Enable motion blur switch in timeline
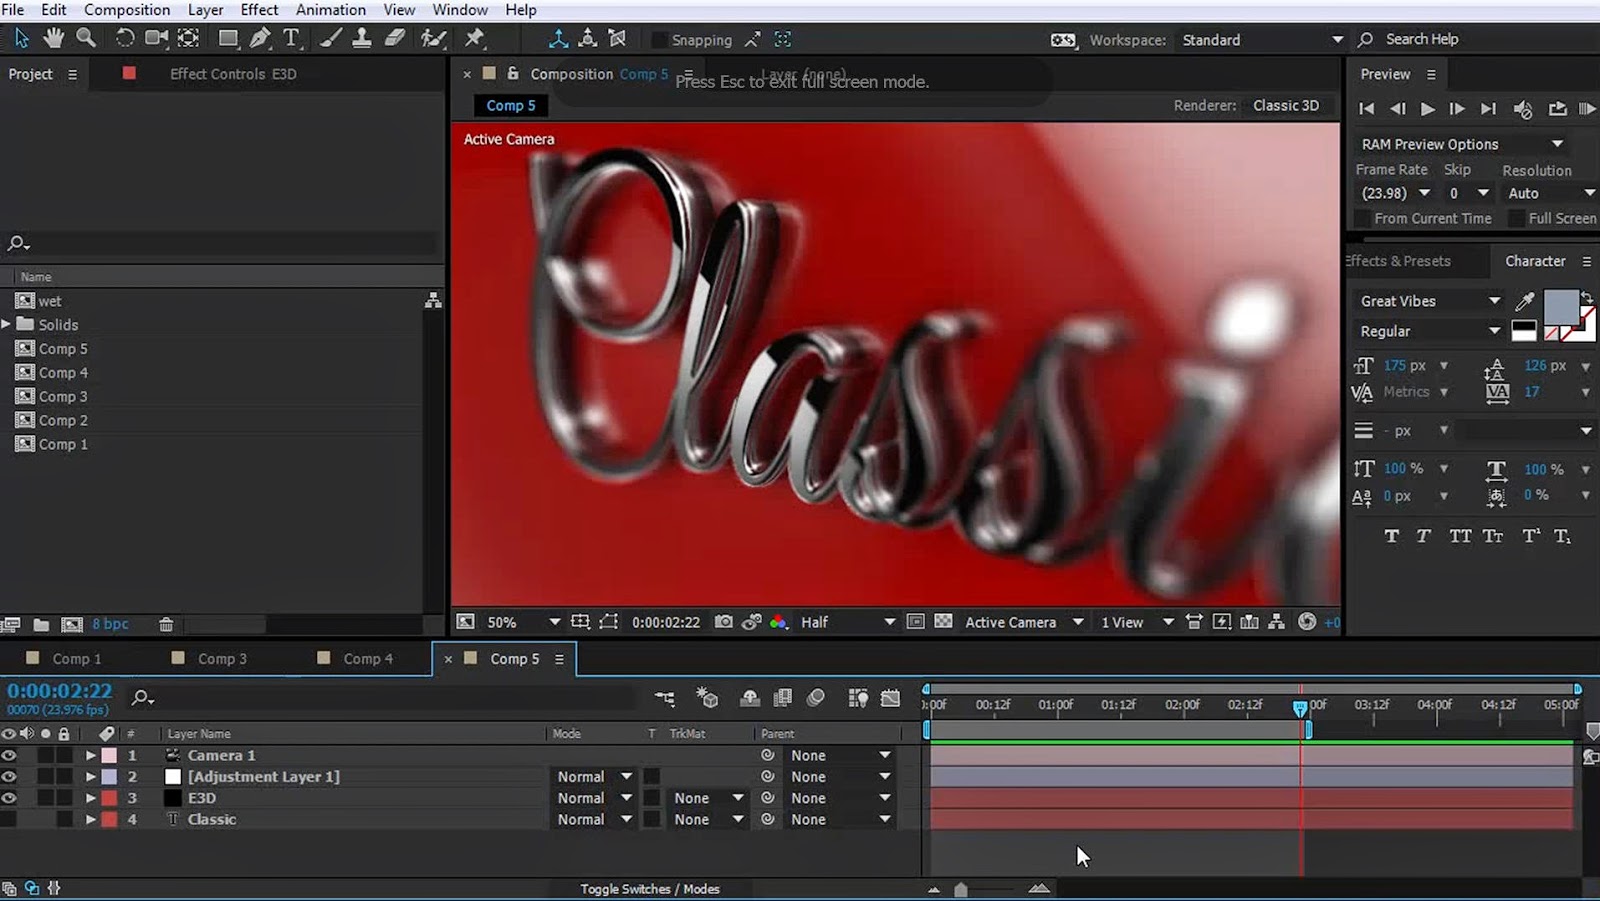This screenshot has width=1600, height=901. pos(815,697)
